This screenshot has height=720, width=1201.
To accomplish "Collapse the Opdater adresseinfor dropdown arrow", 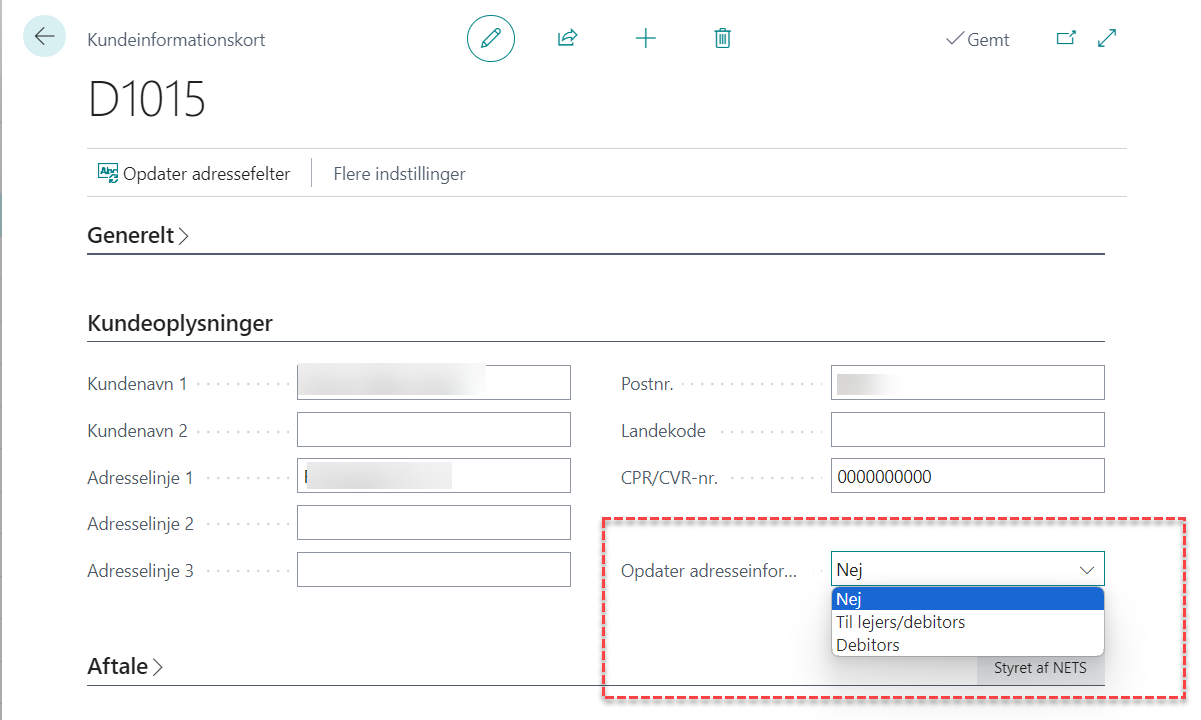I will coord(1086,570).
